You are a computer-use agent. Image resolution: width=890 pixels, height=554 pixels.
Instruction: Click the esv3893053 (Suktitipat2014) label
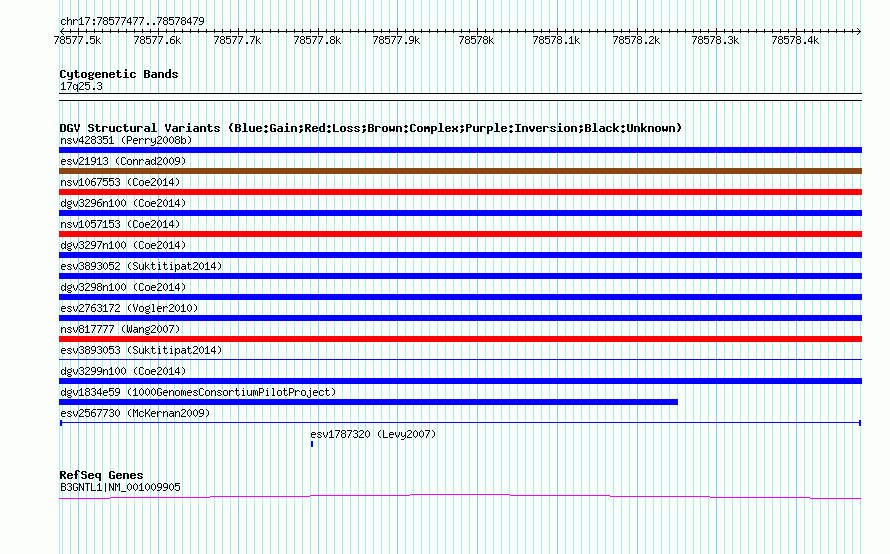click(141, 350)
